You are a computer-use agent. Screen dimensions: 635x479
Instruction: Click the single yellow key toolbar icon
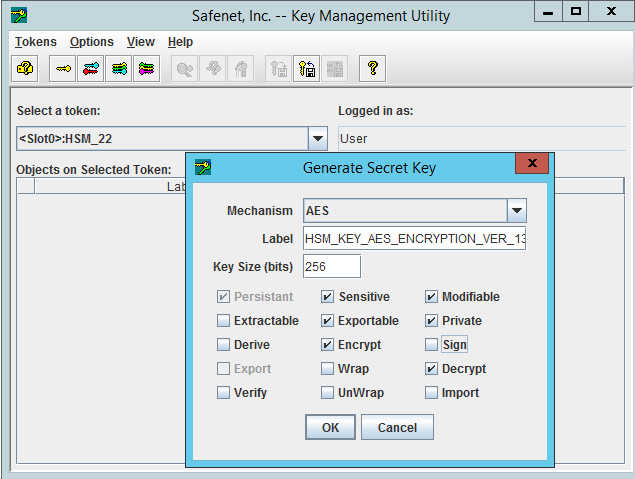[x=64, y=69]
